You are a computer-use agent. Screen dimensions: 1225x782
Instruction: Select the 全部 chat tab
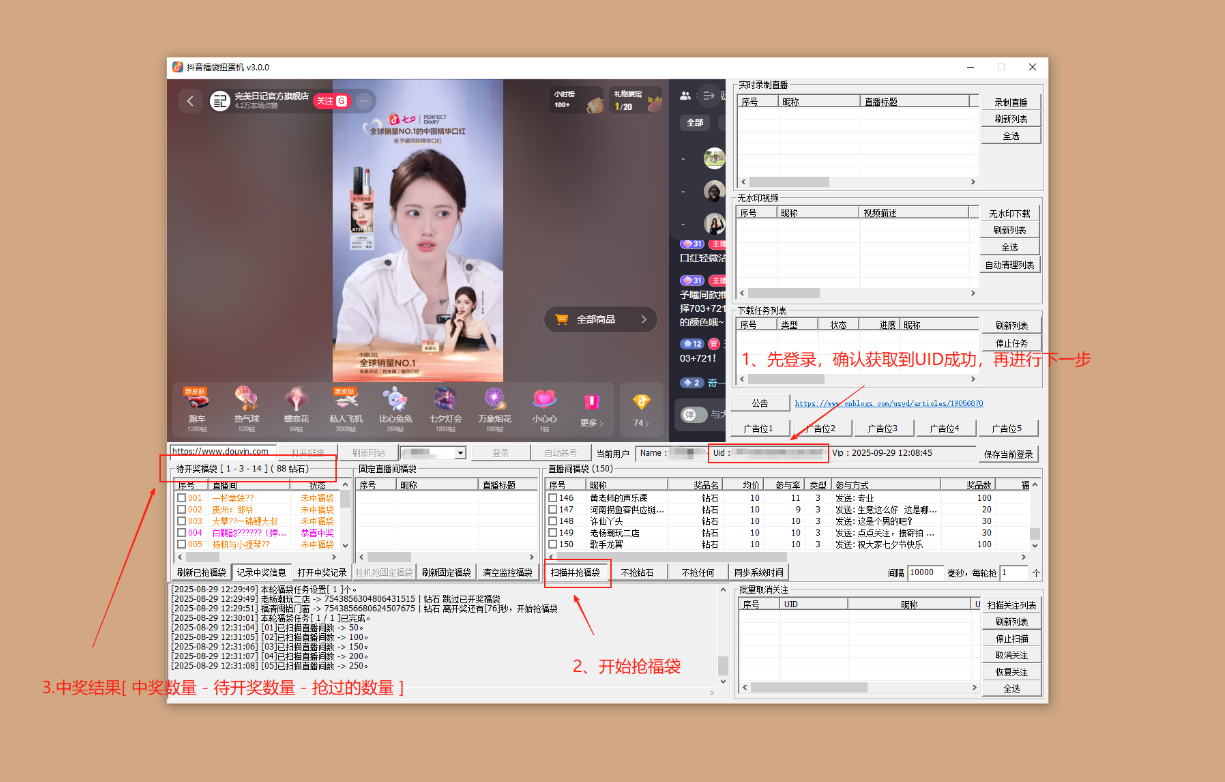[695, 123]
